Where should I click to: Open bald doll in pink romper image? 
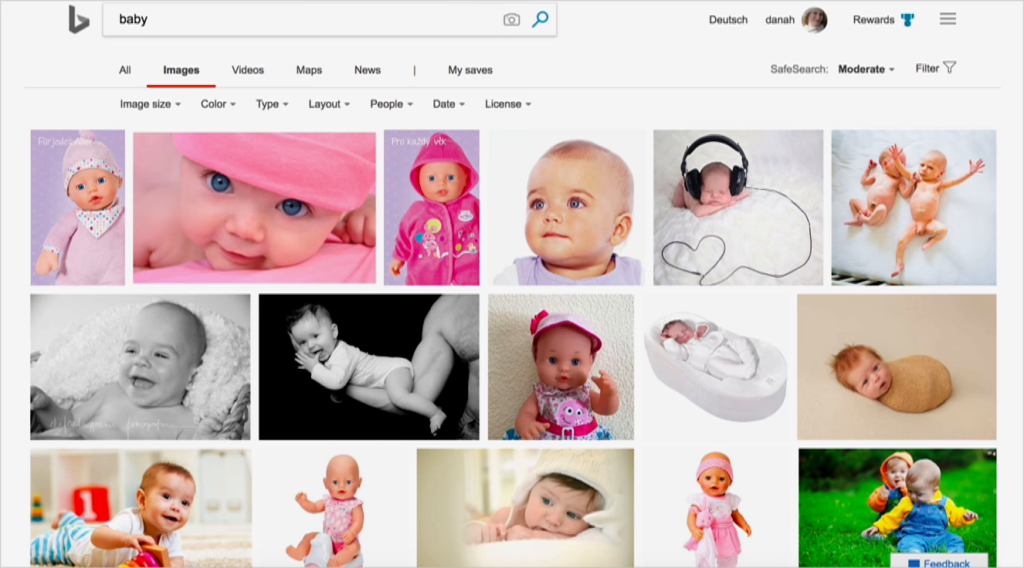[x=334, y=508]
